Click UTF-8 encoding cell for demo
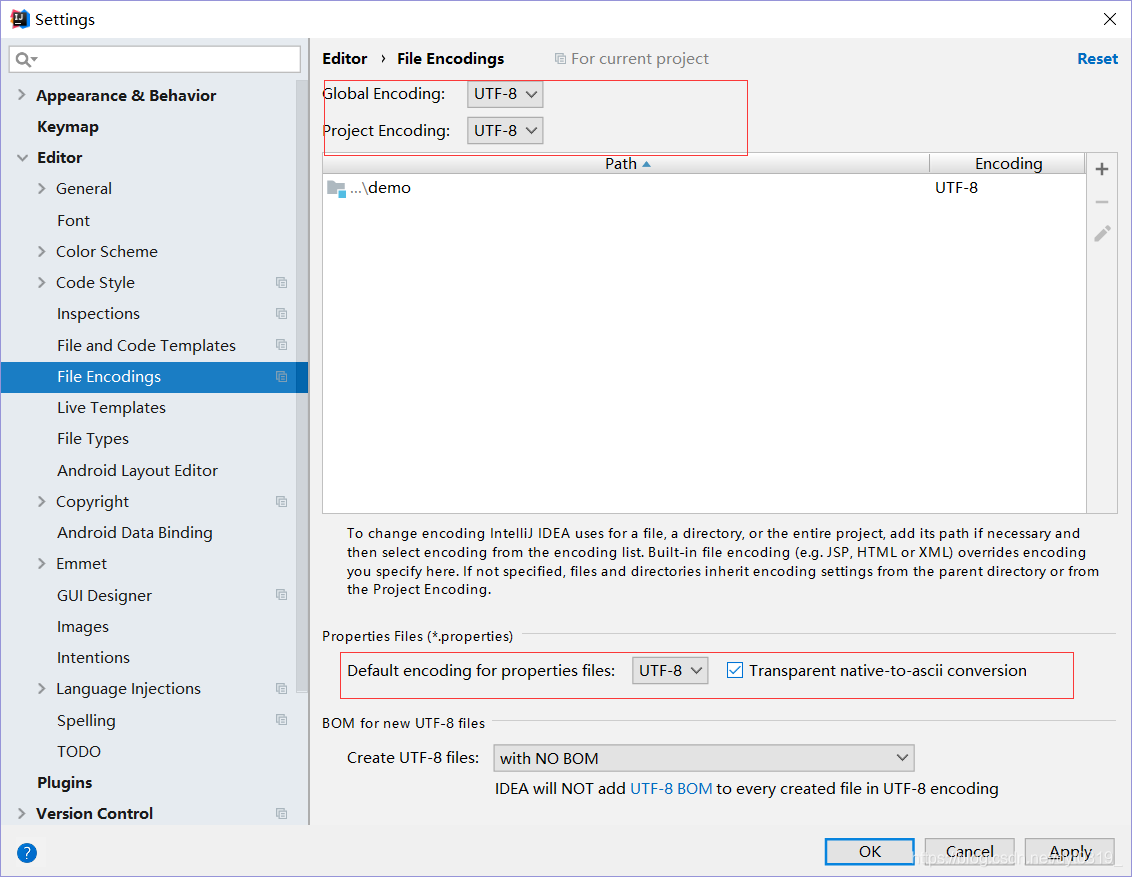This screenshot has height=877, width=1132. (956, 188)
